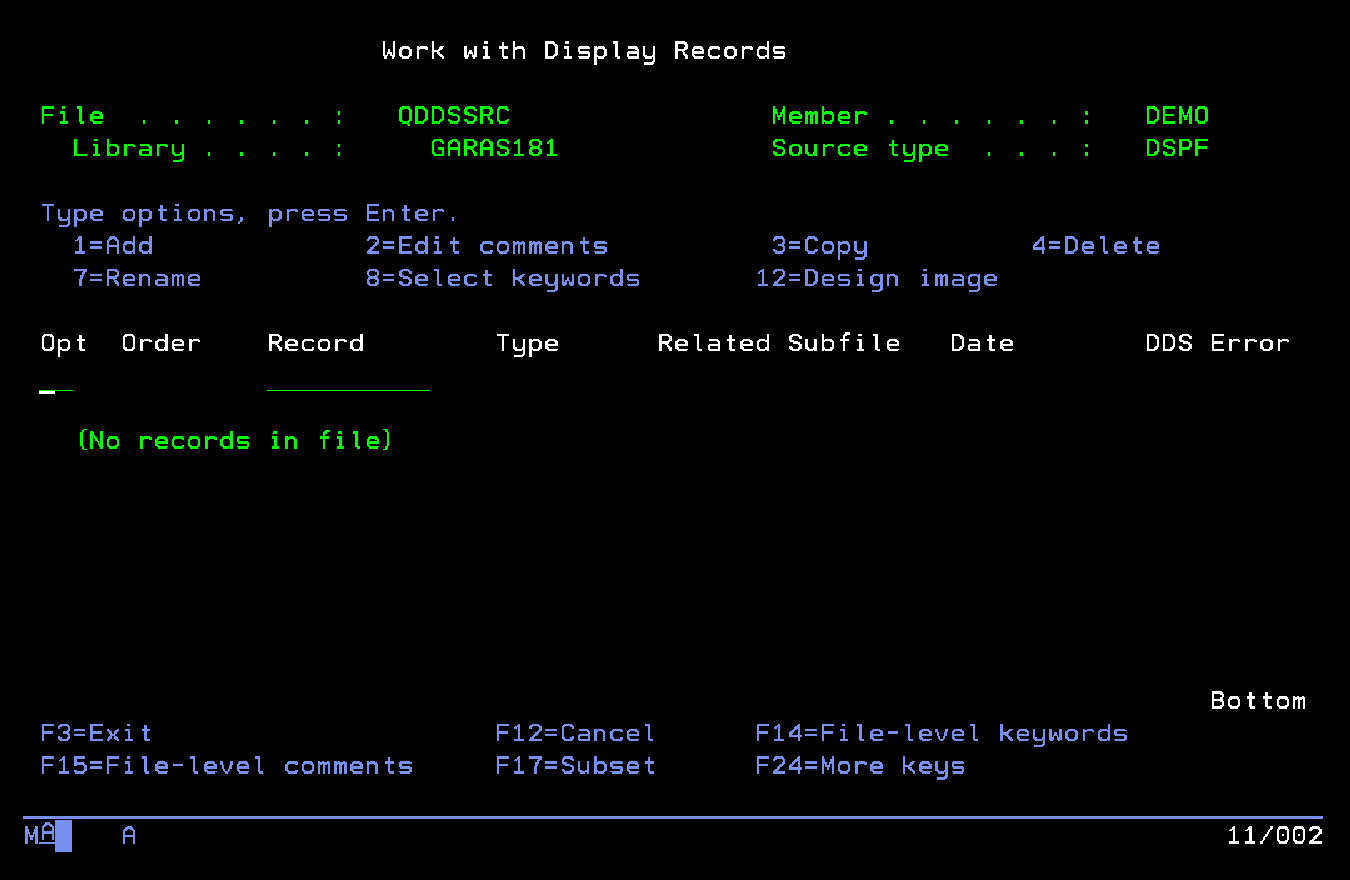Click the QDDSSRC file name
This screenshot has width=1350, height=880.
point(454,116)
